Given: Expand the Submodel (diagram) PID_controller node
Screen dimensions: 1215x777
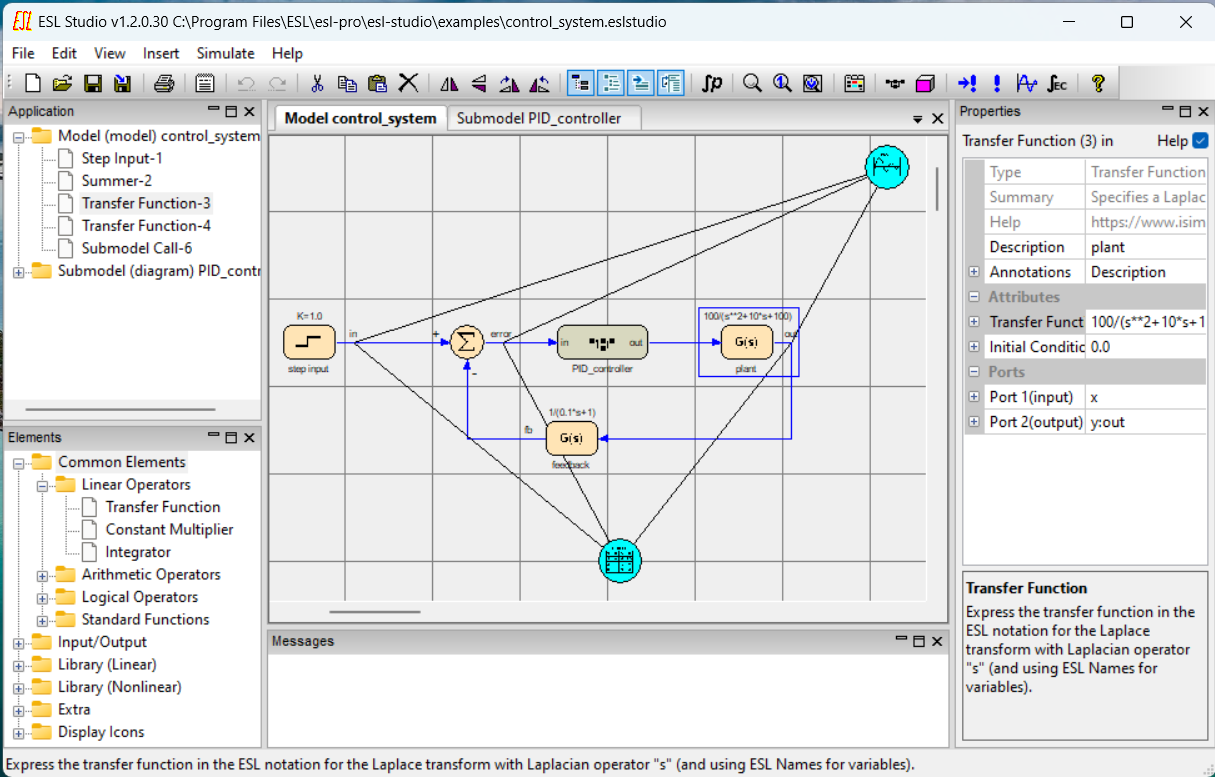Looking at the screenshot, I should pos(18,271).
